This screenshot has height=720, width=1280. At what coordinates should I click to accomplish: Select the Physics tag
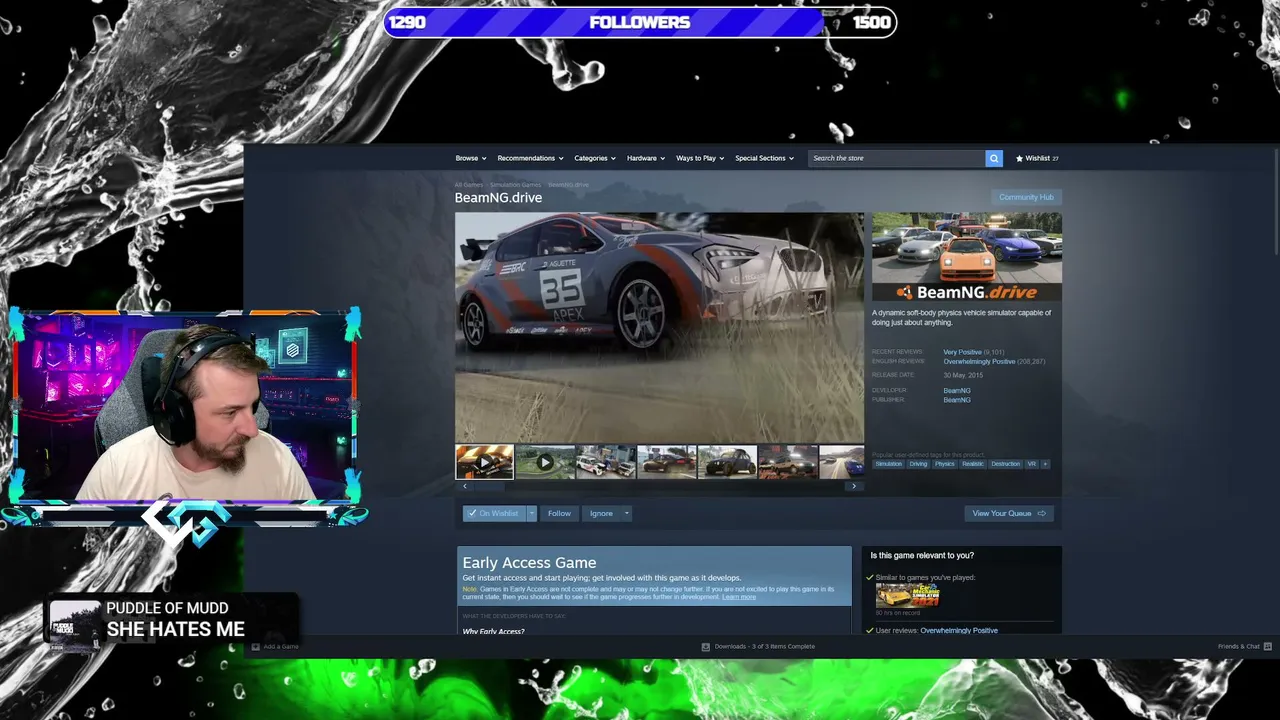[945, 464]
